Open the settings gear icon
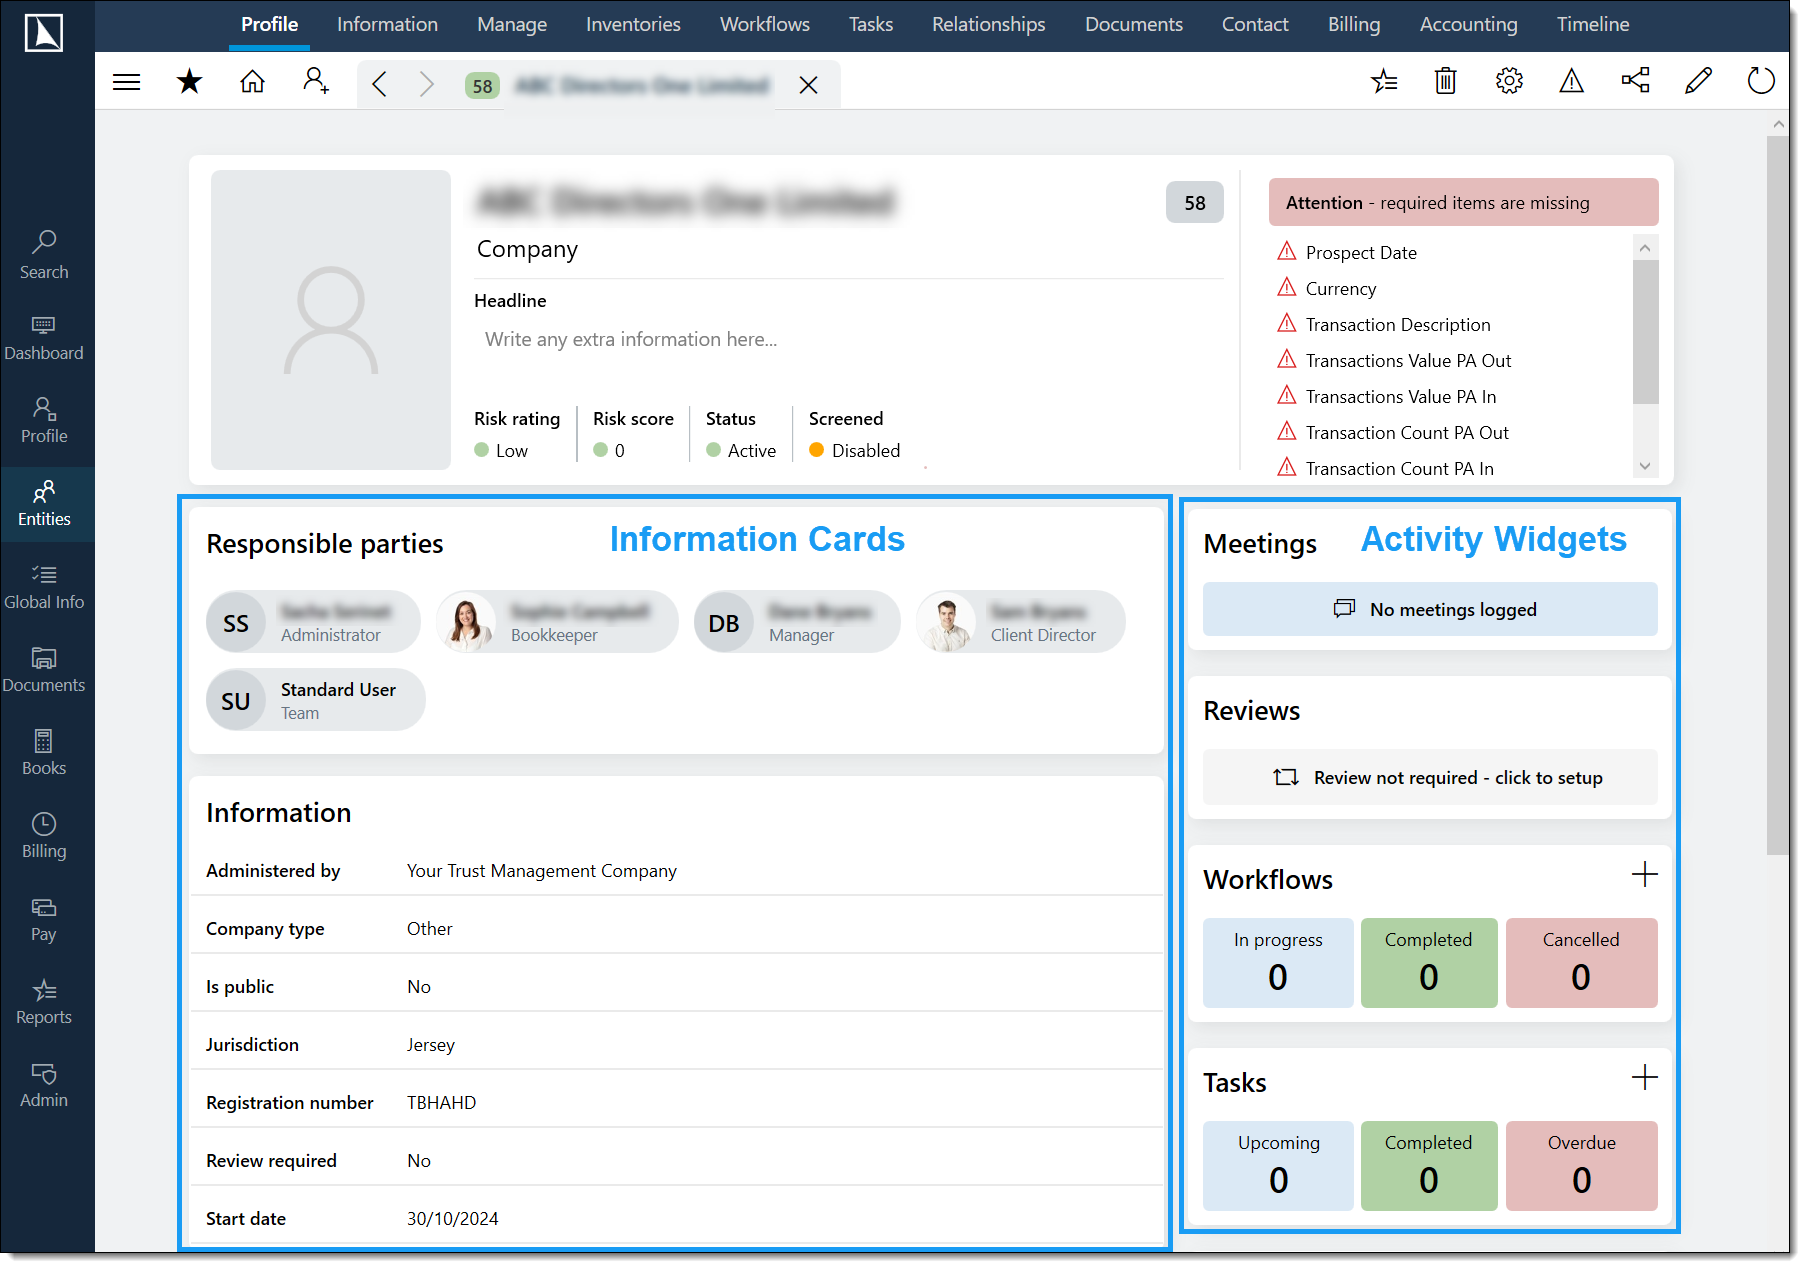1805x1268 pixels. 1508,81
